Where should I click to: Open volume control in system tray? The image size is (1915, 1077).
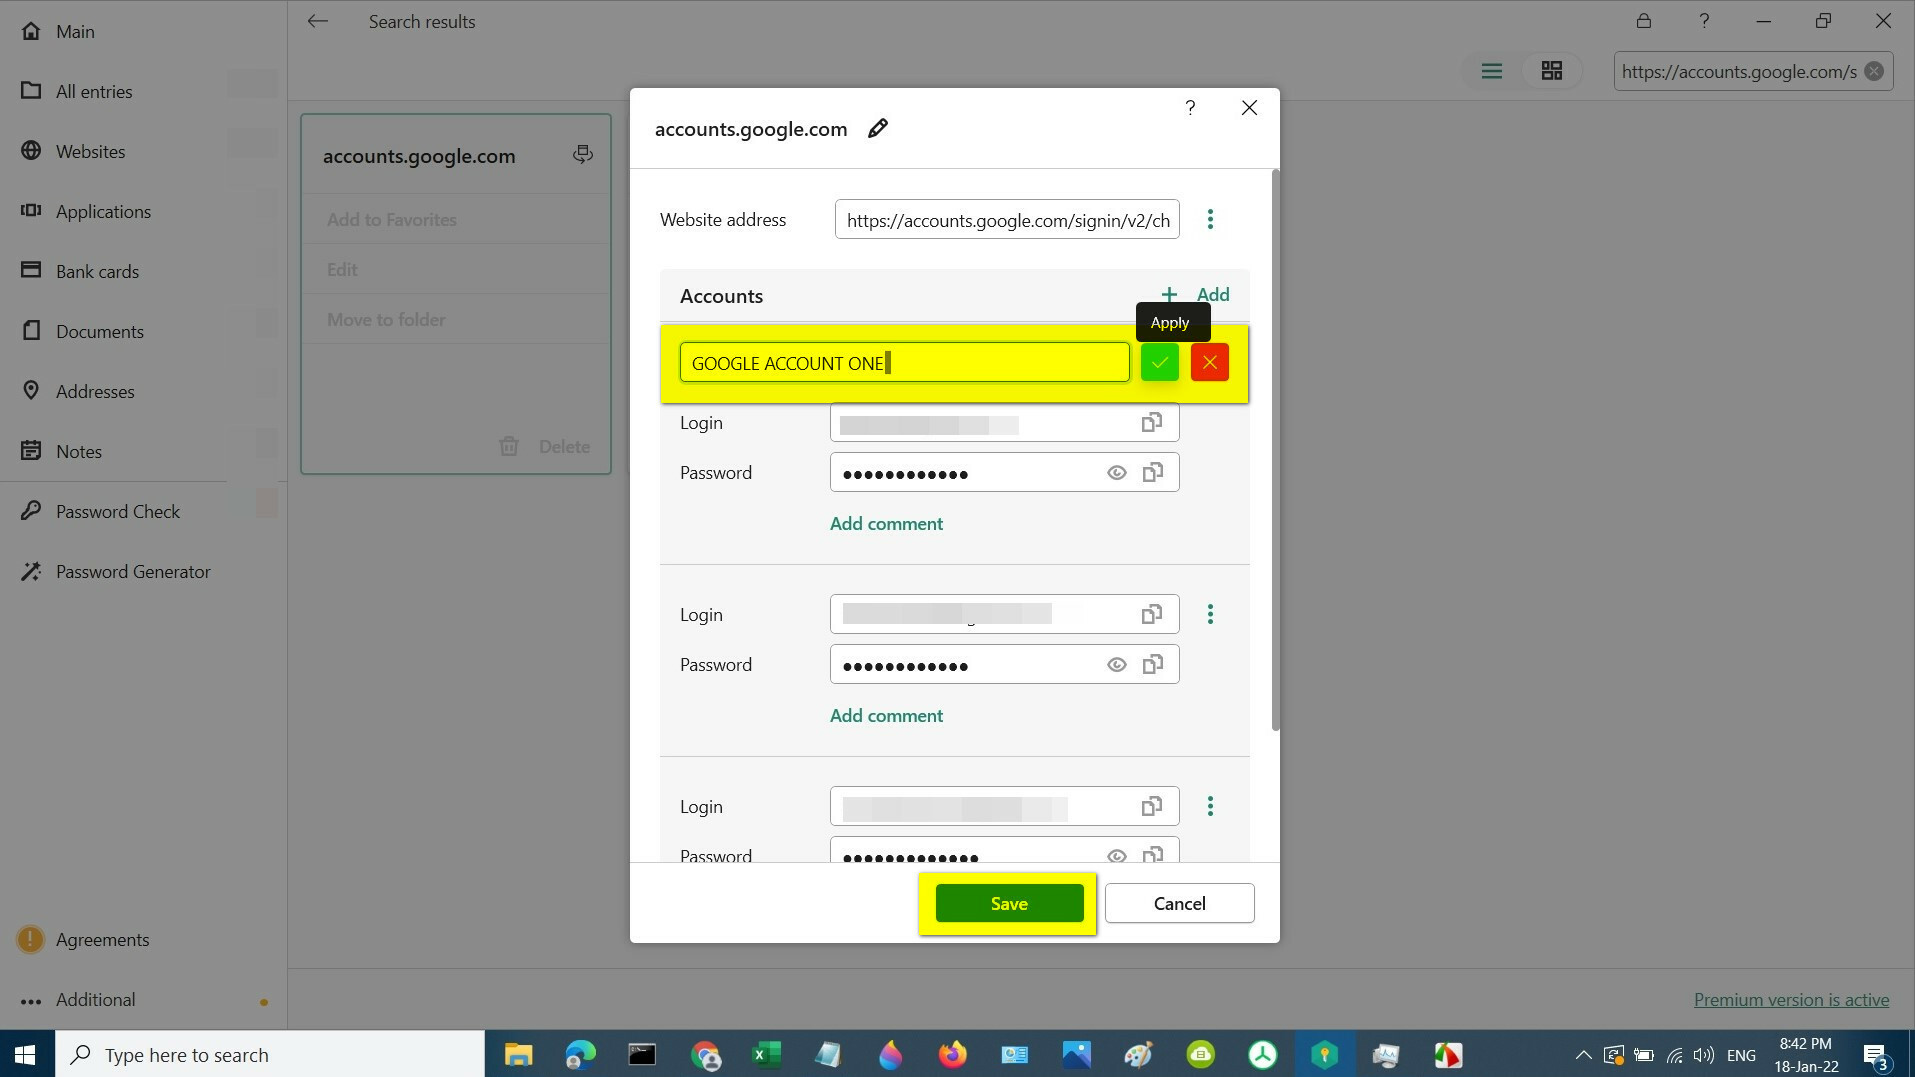tap(1703, 1055)
